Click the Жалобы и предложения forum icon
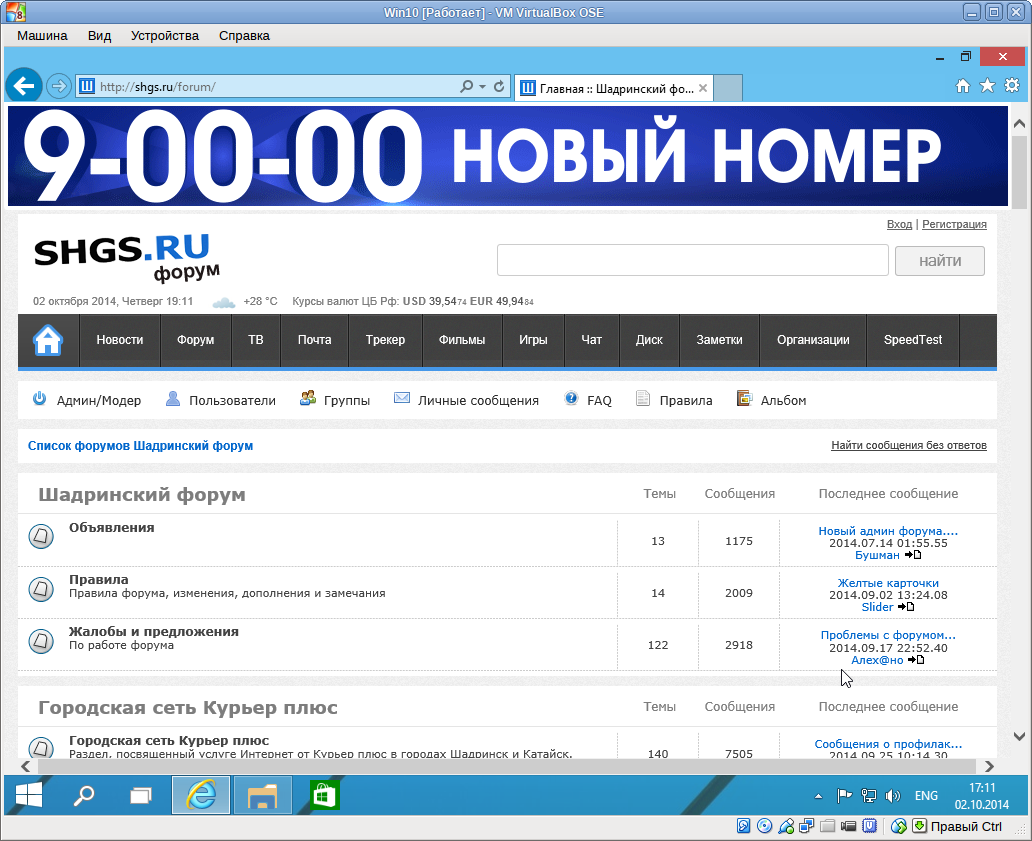This screenshot has height=841, width=1032. (41, 640)
